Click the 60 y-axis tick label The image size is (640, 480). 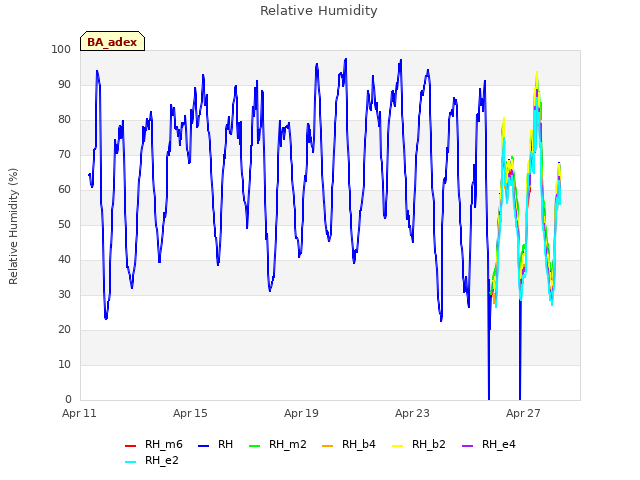click(x=64, y=189)
